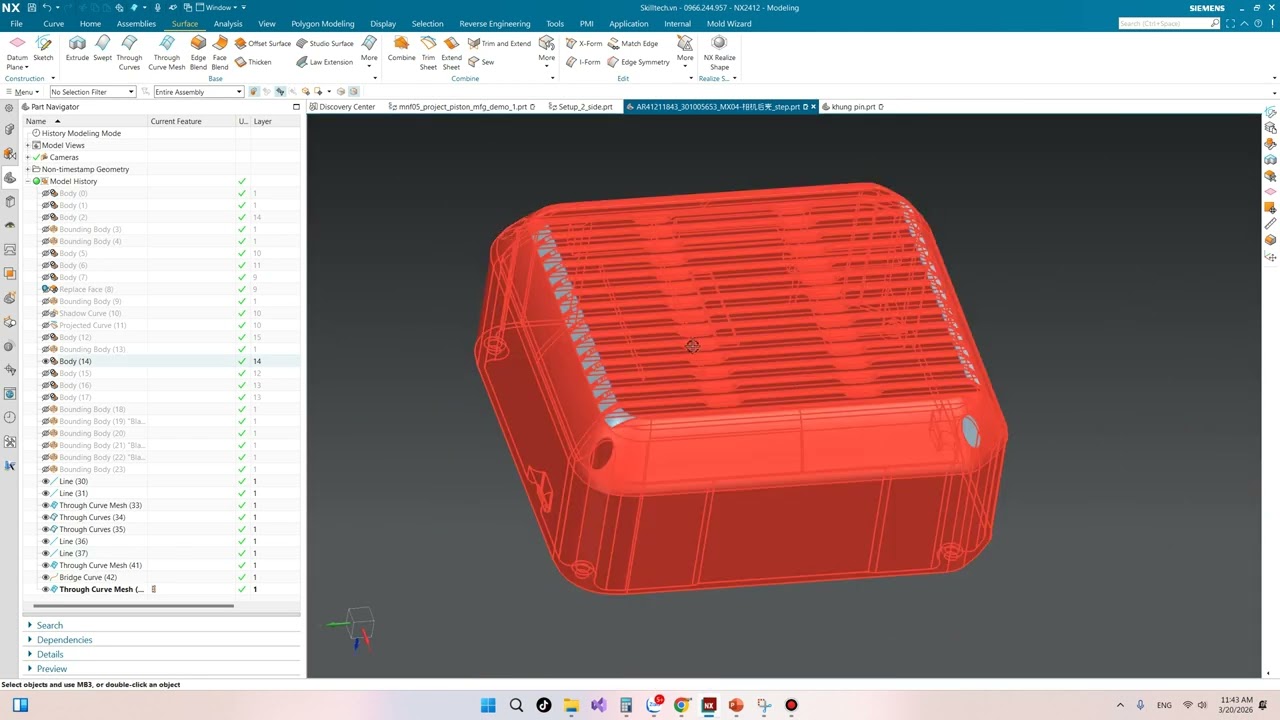Sort by the Name column header
This screenshot has height=720, width=1280.
[x=86, y=121]
